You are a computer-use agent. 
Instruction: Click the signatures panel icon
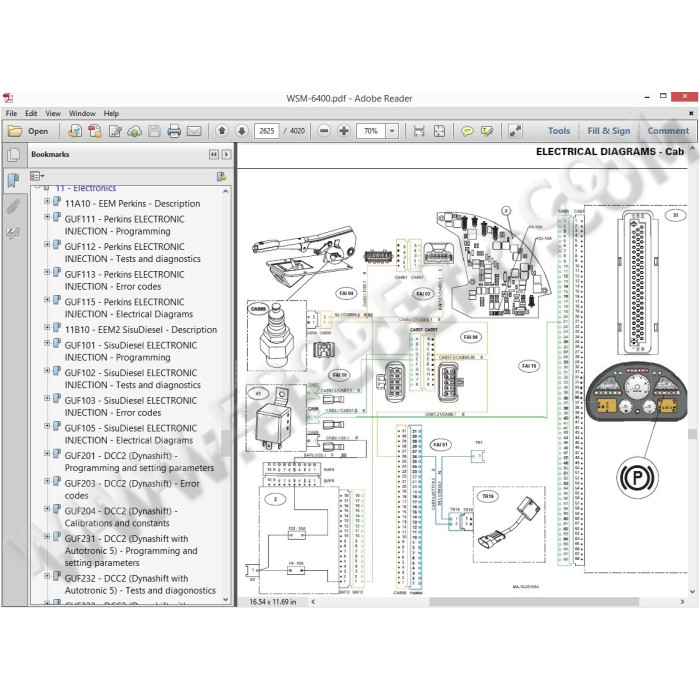[13, 232]
